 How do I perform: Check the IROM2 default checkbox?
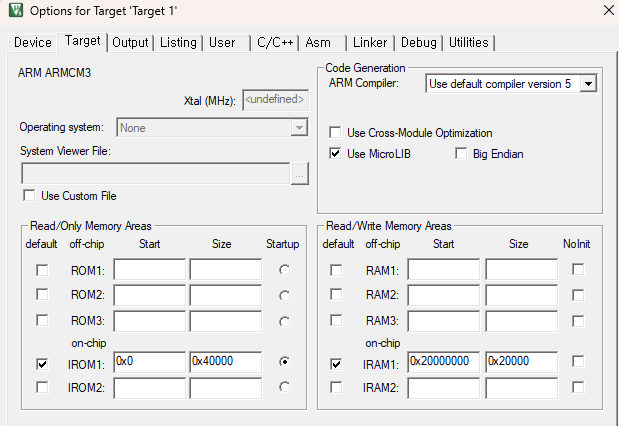tap(42, 387)
